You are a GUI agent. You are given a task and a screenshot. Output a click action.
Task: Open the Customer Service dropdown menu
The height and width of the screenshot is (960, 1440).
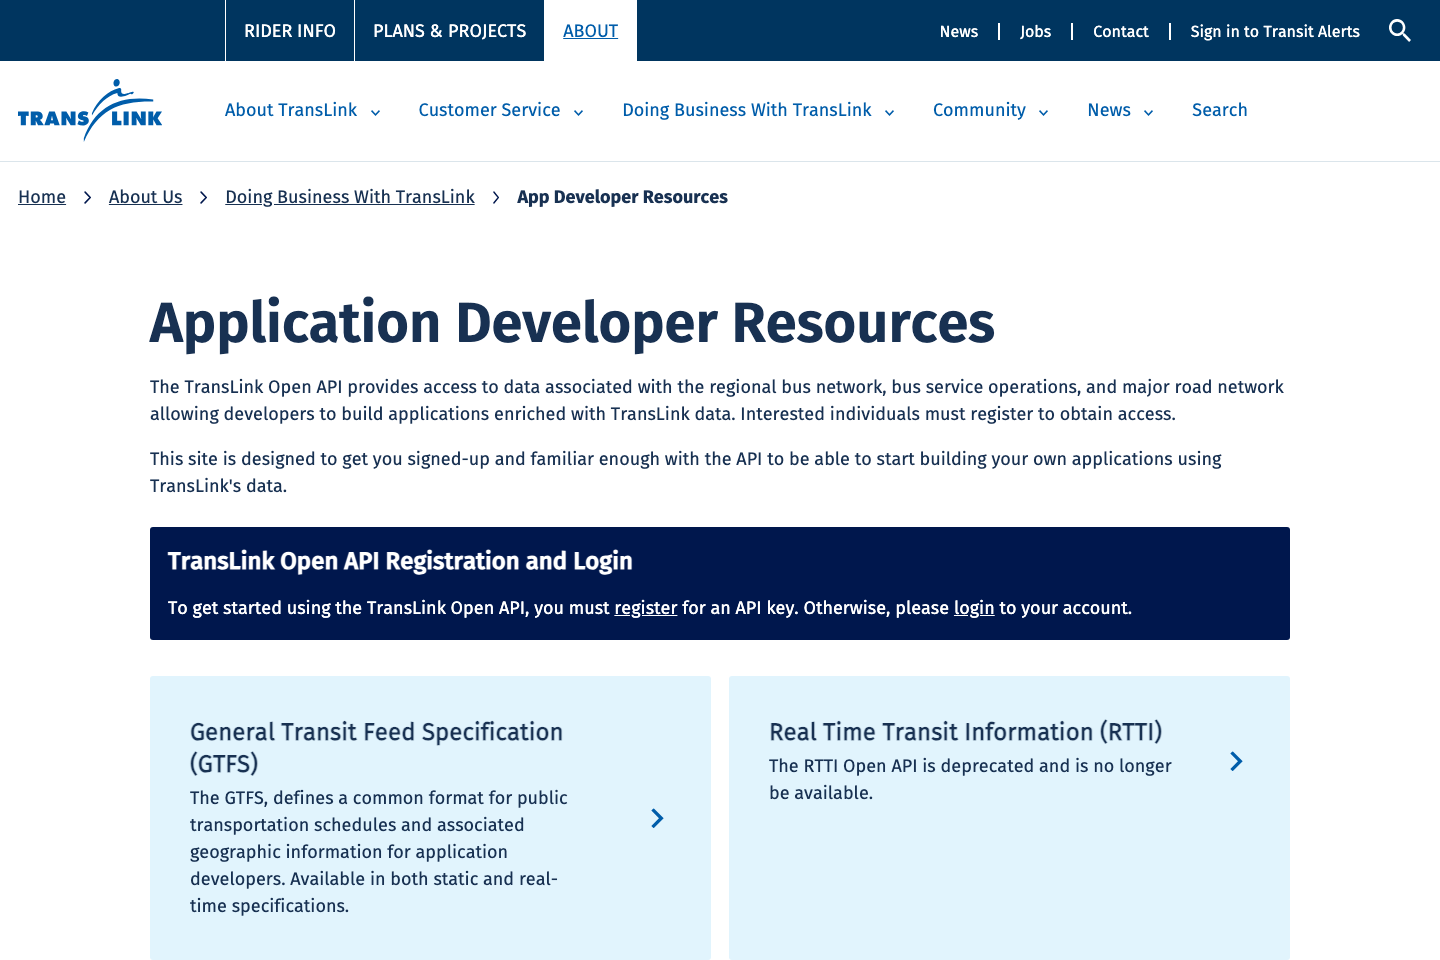(578, 113)
